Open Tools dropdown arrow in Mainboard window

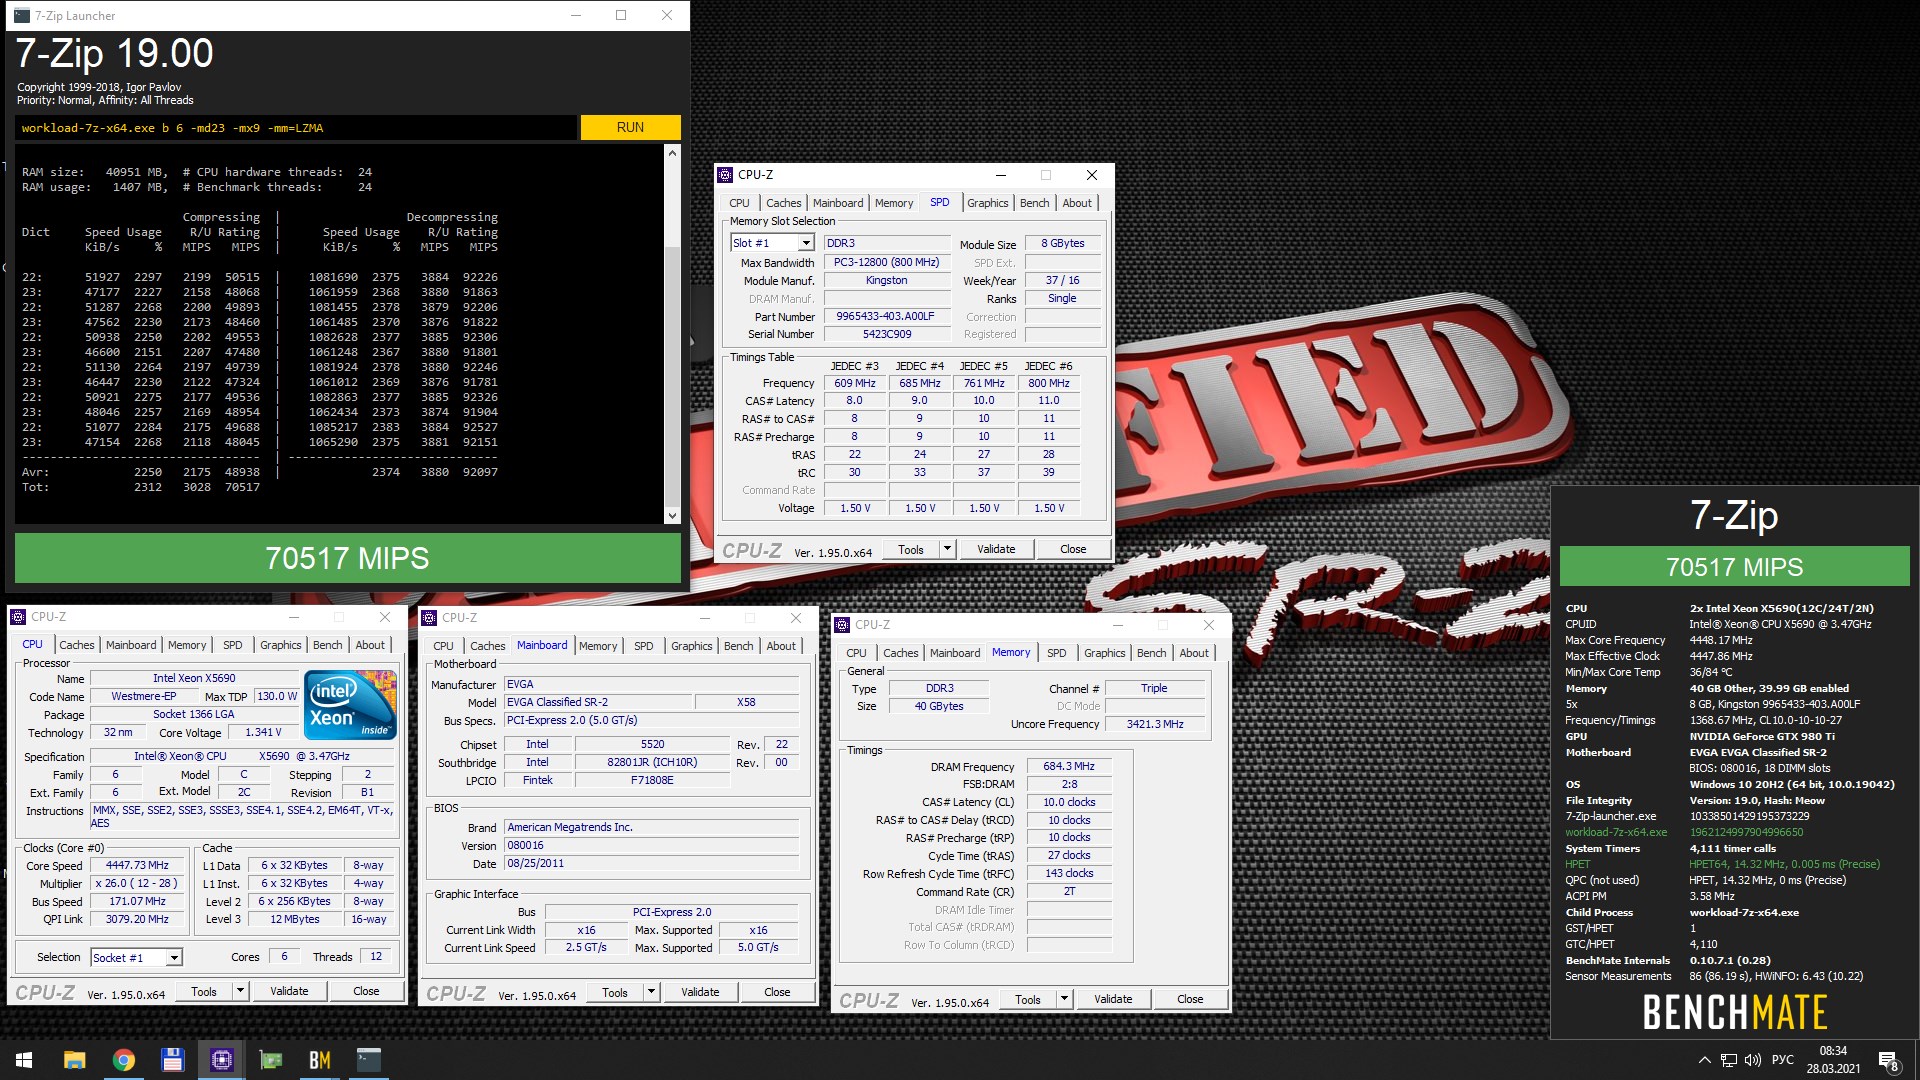point(651,992)
